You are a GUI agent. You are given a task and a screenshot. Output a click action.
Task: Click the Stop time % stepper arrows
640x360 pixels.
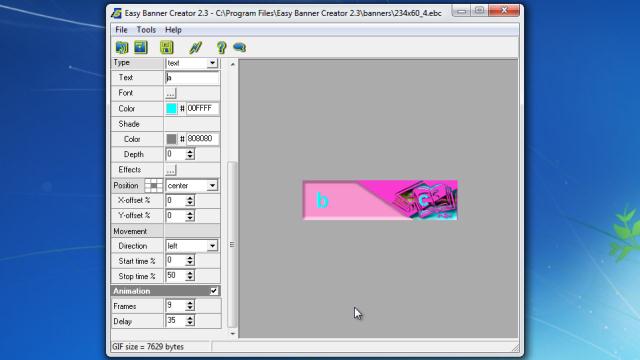coord(190,276)
